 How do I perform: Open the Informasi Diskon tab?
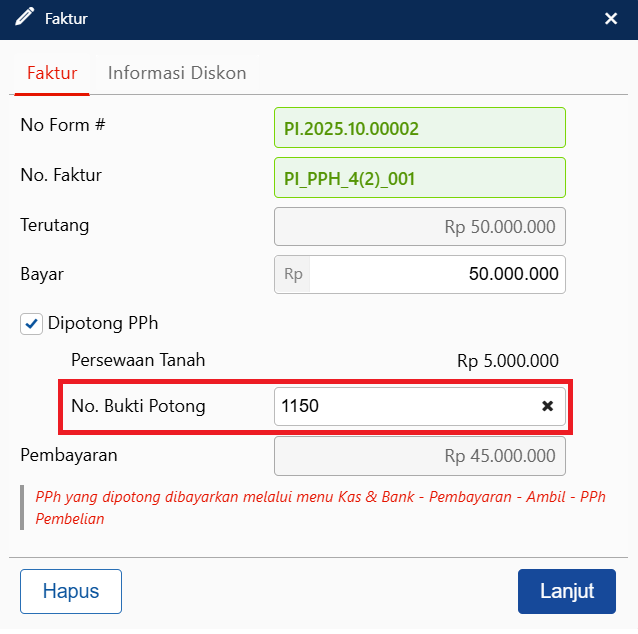(177, 73)
